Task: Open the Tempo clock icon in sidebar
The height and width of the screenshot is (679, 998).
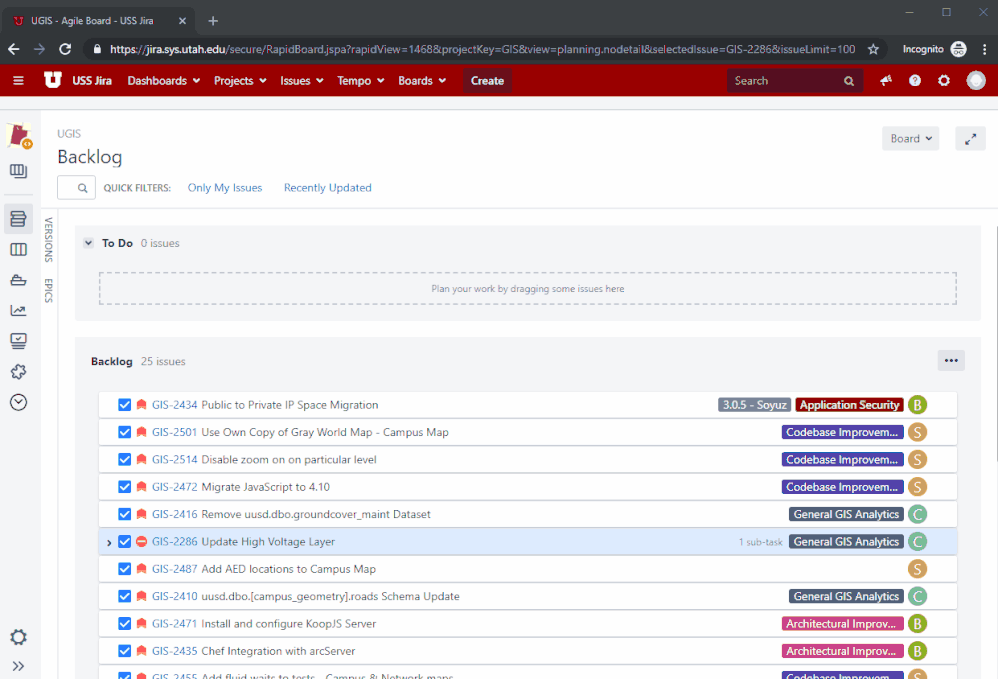Action: click(x=18, y=402)
